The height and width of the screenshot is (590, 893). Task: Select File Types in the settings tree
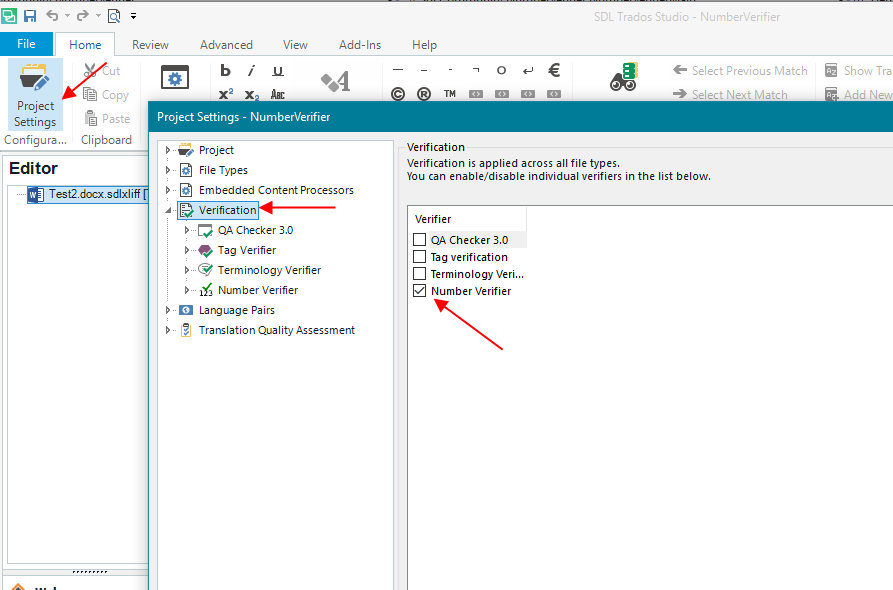[223, 170]
